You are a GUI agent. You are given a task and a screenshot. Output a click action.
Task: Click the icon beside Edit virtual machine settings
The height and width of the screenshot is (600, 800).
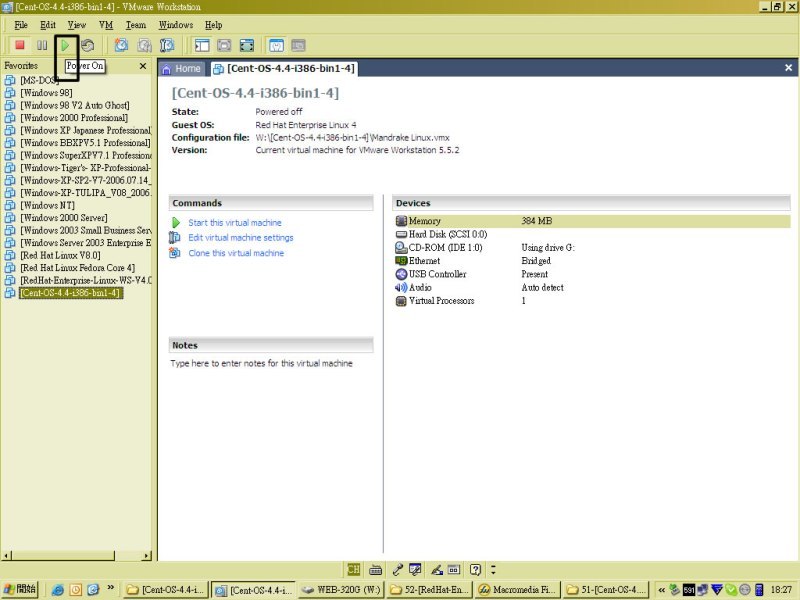click(175, 238)
